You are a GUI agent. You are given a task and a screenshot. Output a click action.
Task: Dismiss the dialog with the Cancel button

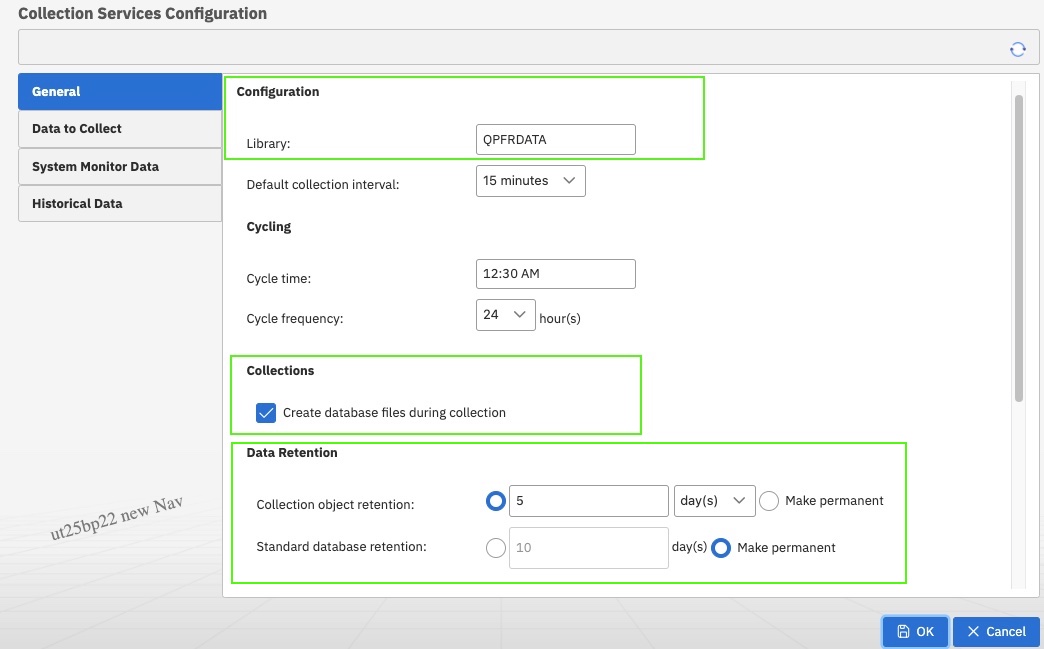click(996, 632)
